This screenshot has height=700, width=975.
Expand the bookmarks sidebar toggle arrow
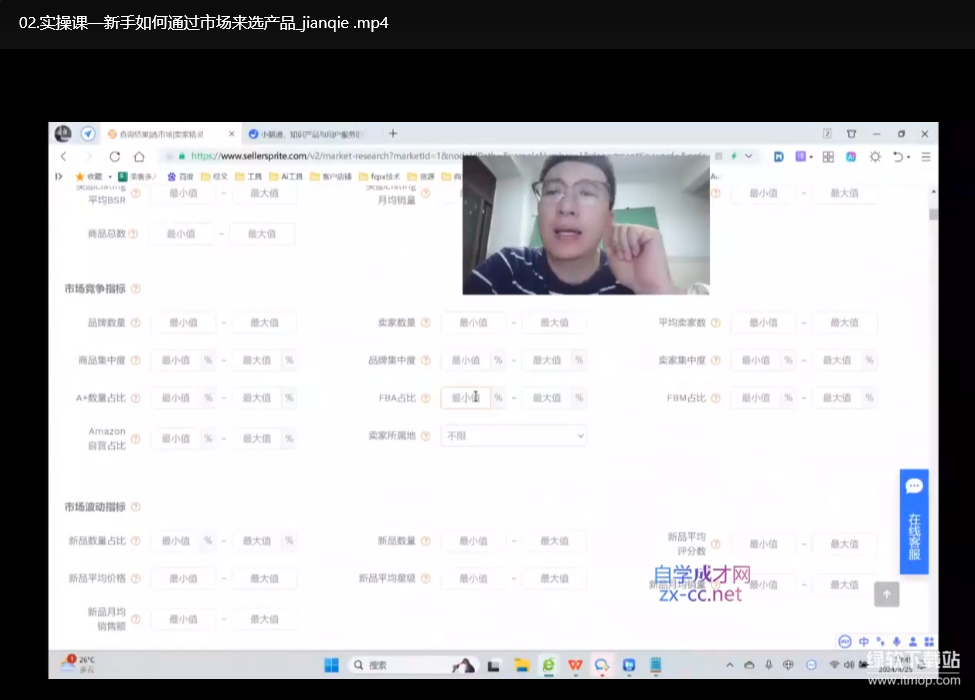point(59,177)
